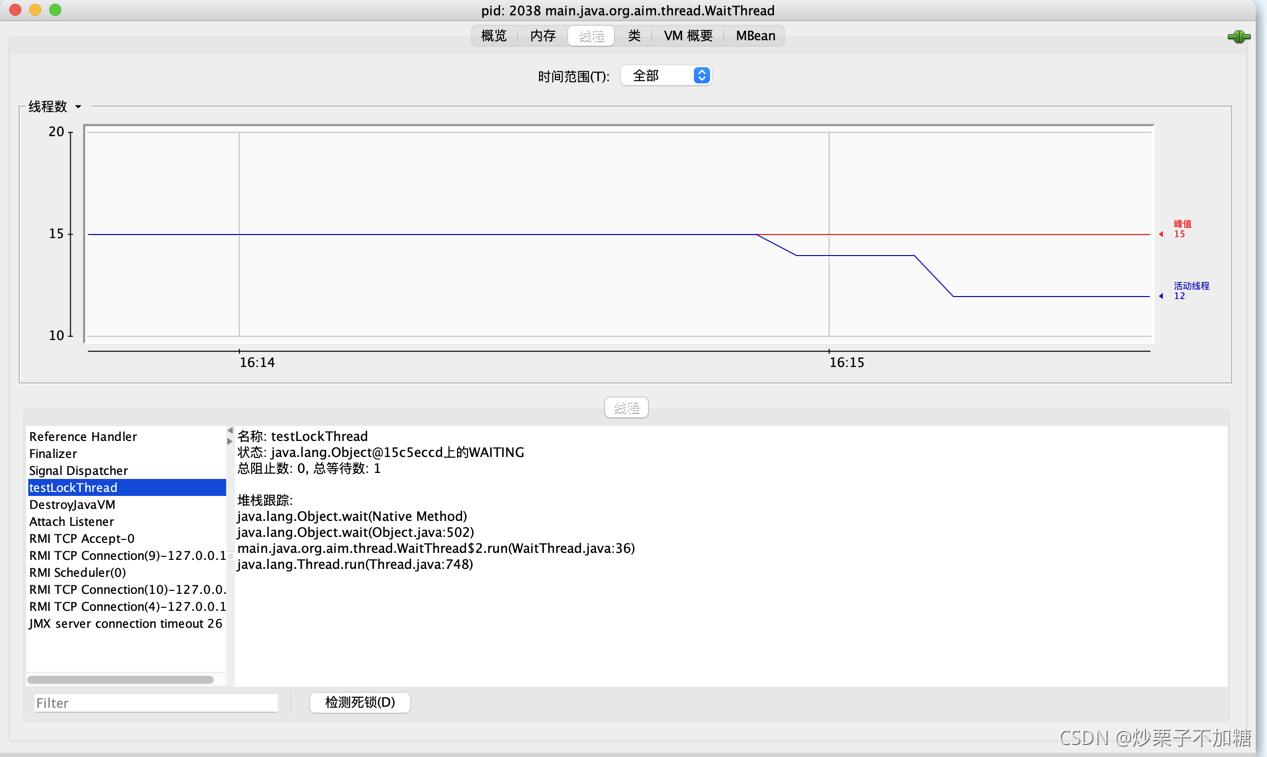Expand the thread list with the right split-pane arrow

tap(230, 441)
